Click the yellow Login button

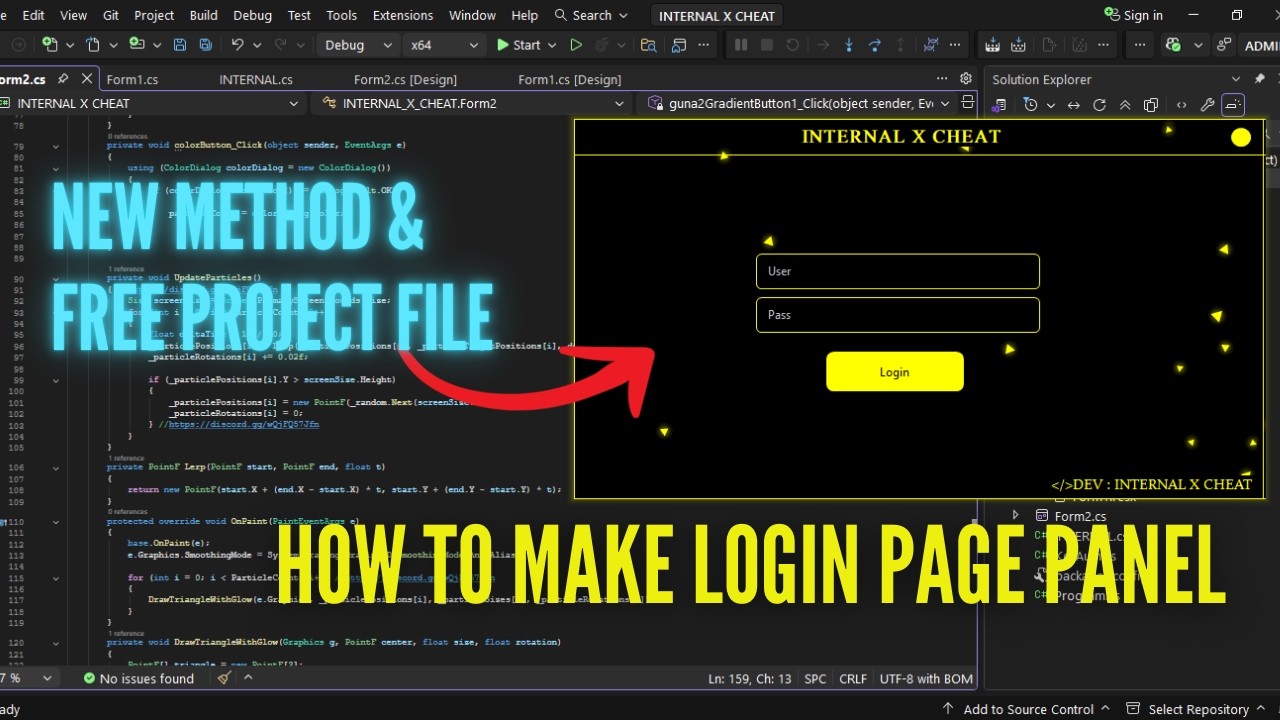[x=895, y=372]
